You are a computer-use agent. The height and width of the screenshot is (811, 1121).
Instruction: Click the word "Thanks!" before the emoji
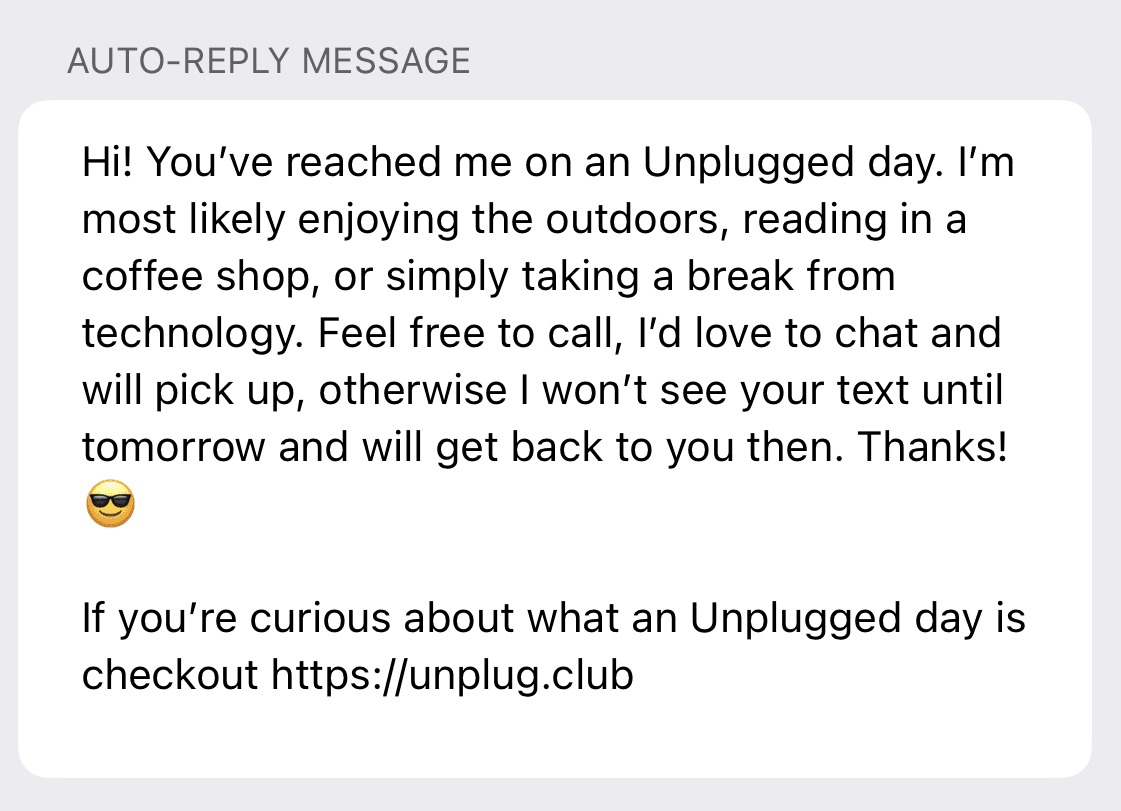[x=932, y=447]
